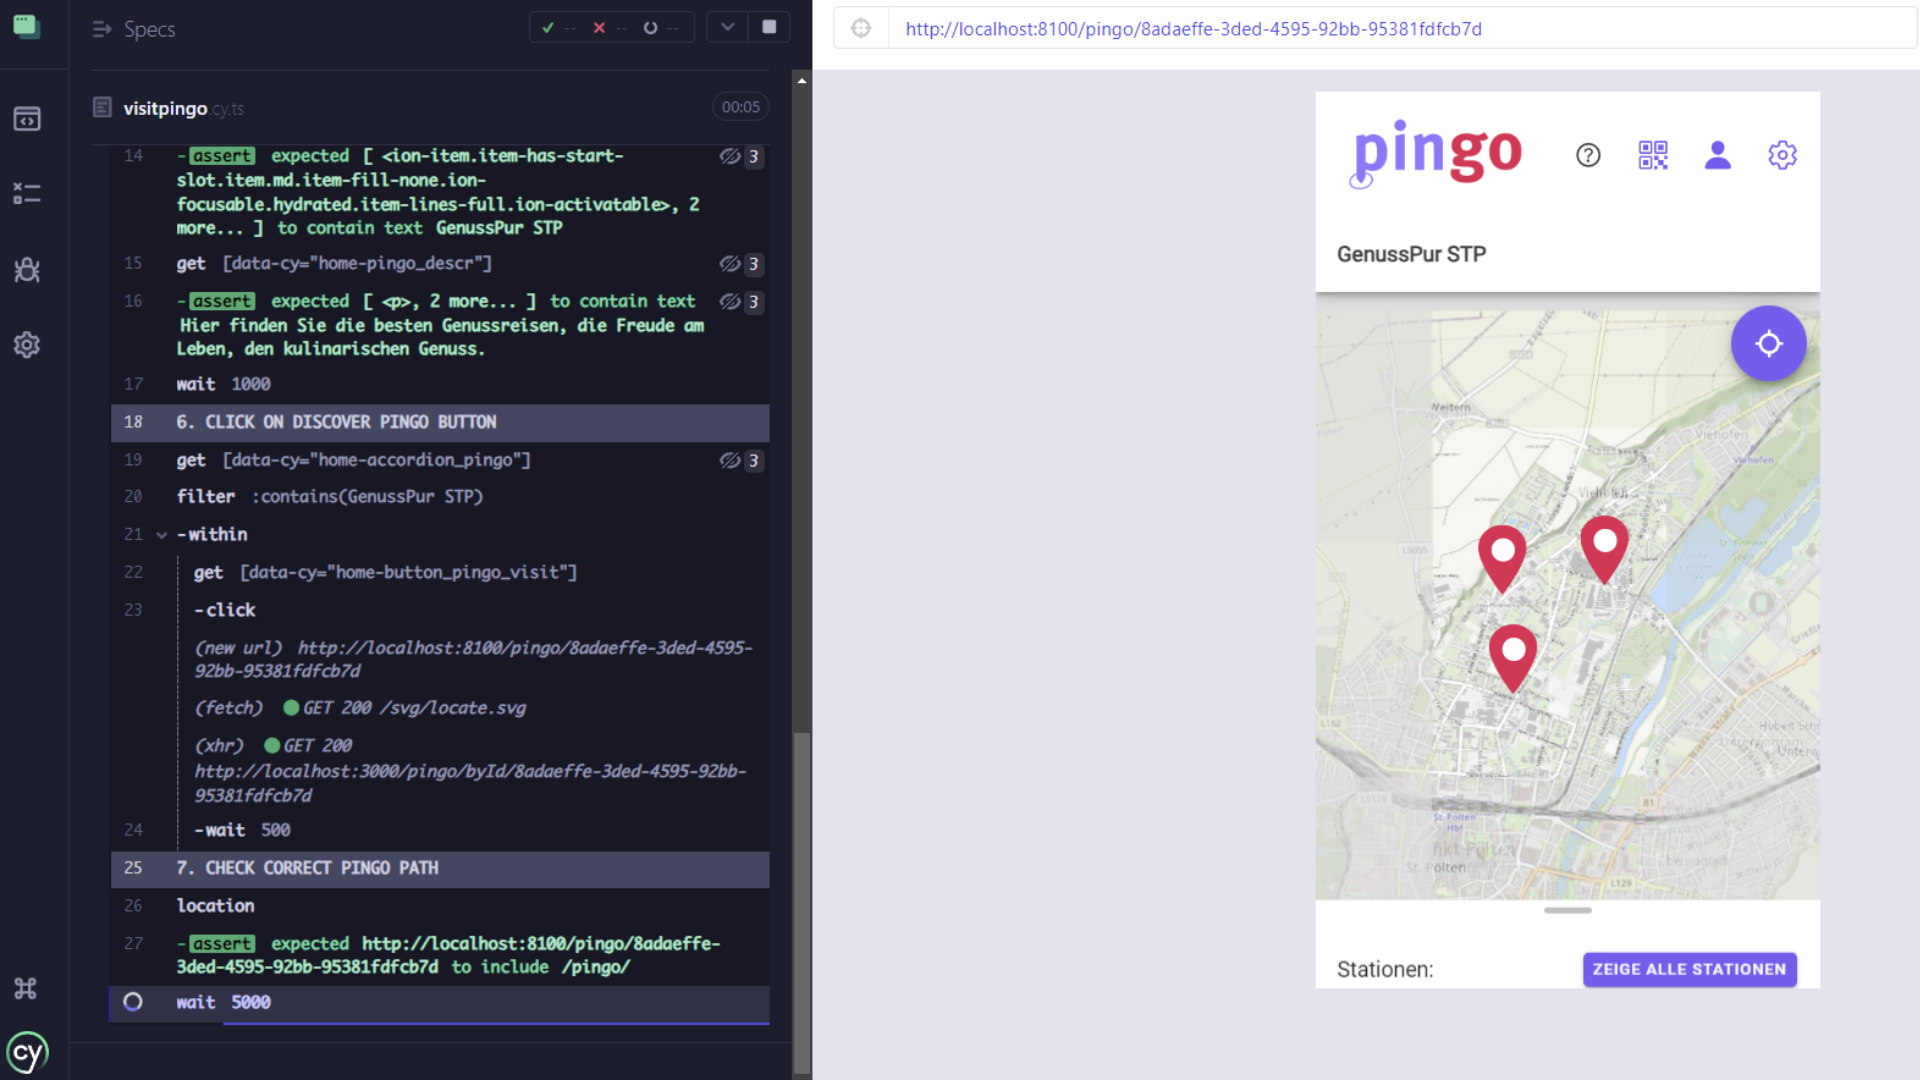Viewport: 1920px width, 1080px height.
Task: Click the help question mark icon
Action: pos(1588,155)
